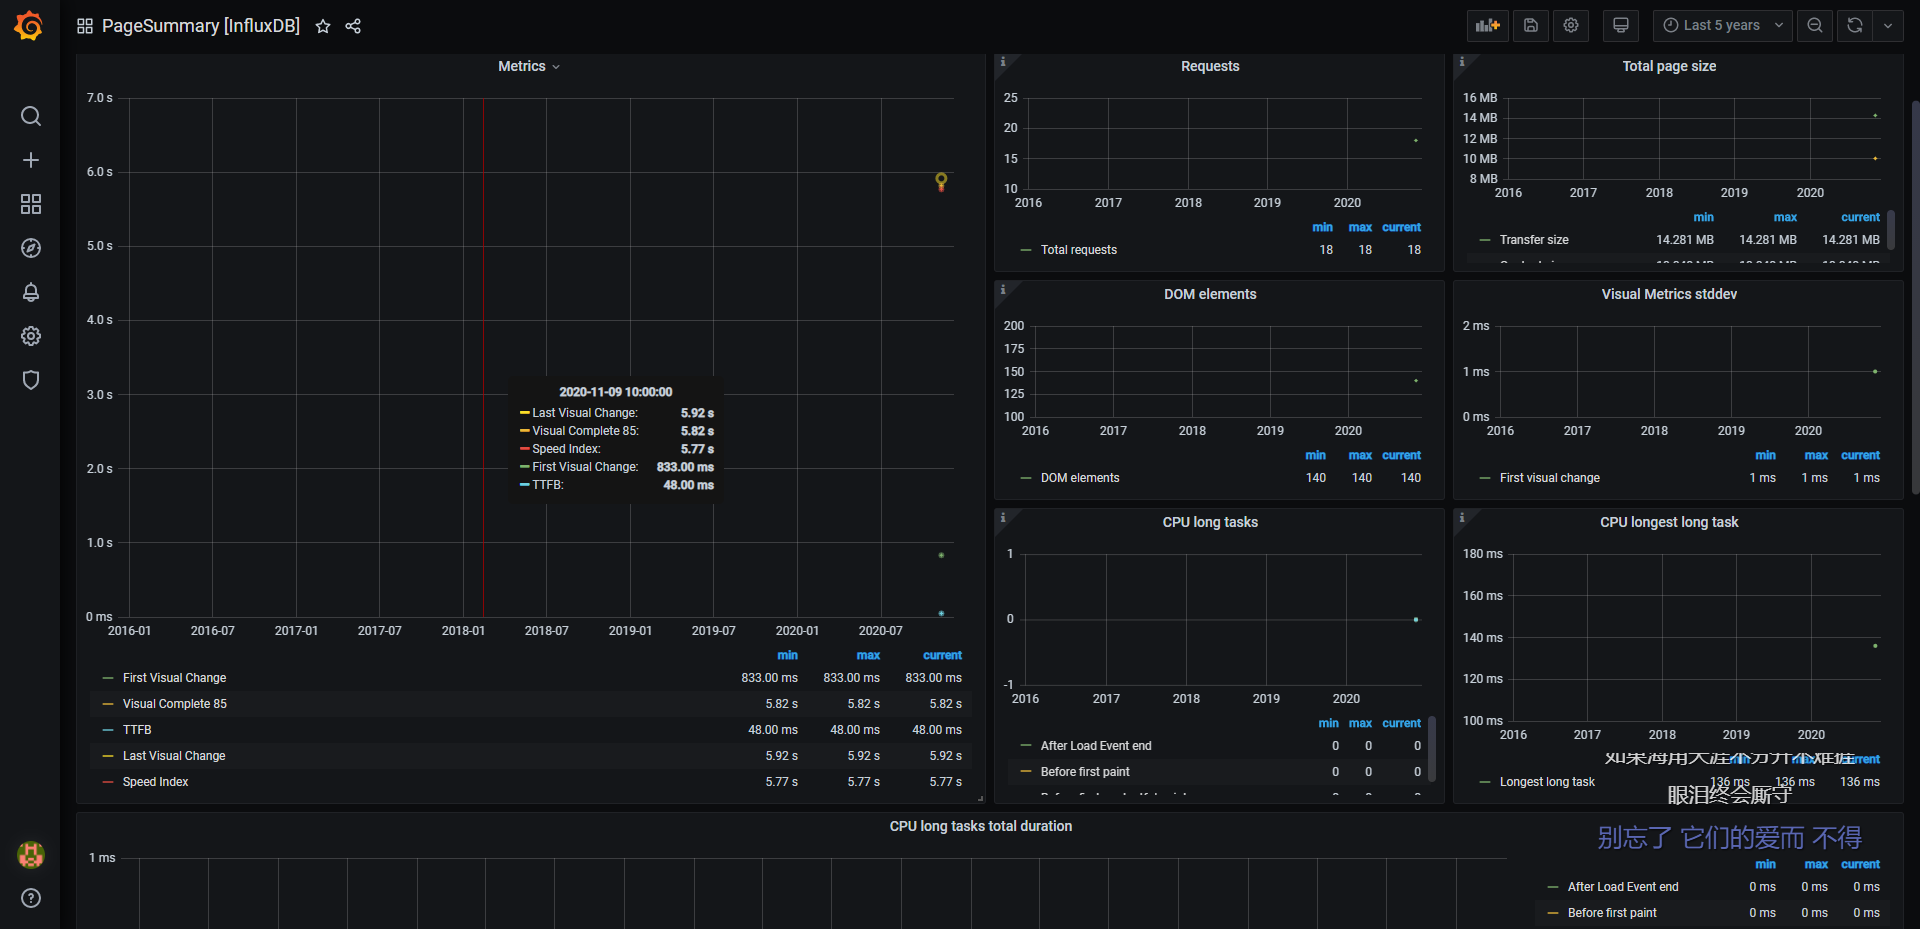The width and height of the screenshot is (1920, 929).
Task: Click the Create plus icon in sidebar
Action: coord(31,160)
